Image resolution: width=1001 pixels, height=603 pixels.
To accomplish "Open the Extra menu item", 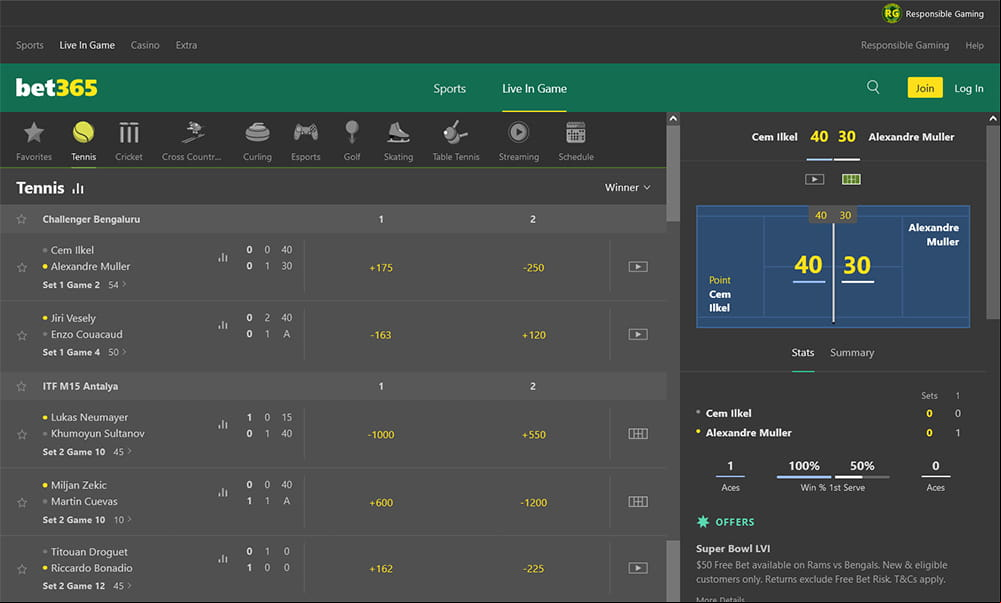I will (186, 45).
